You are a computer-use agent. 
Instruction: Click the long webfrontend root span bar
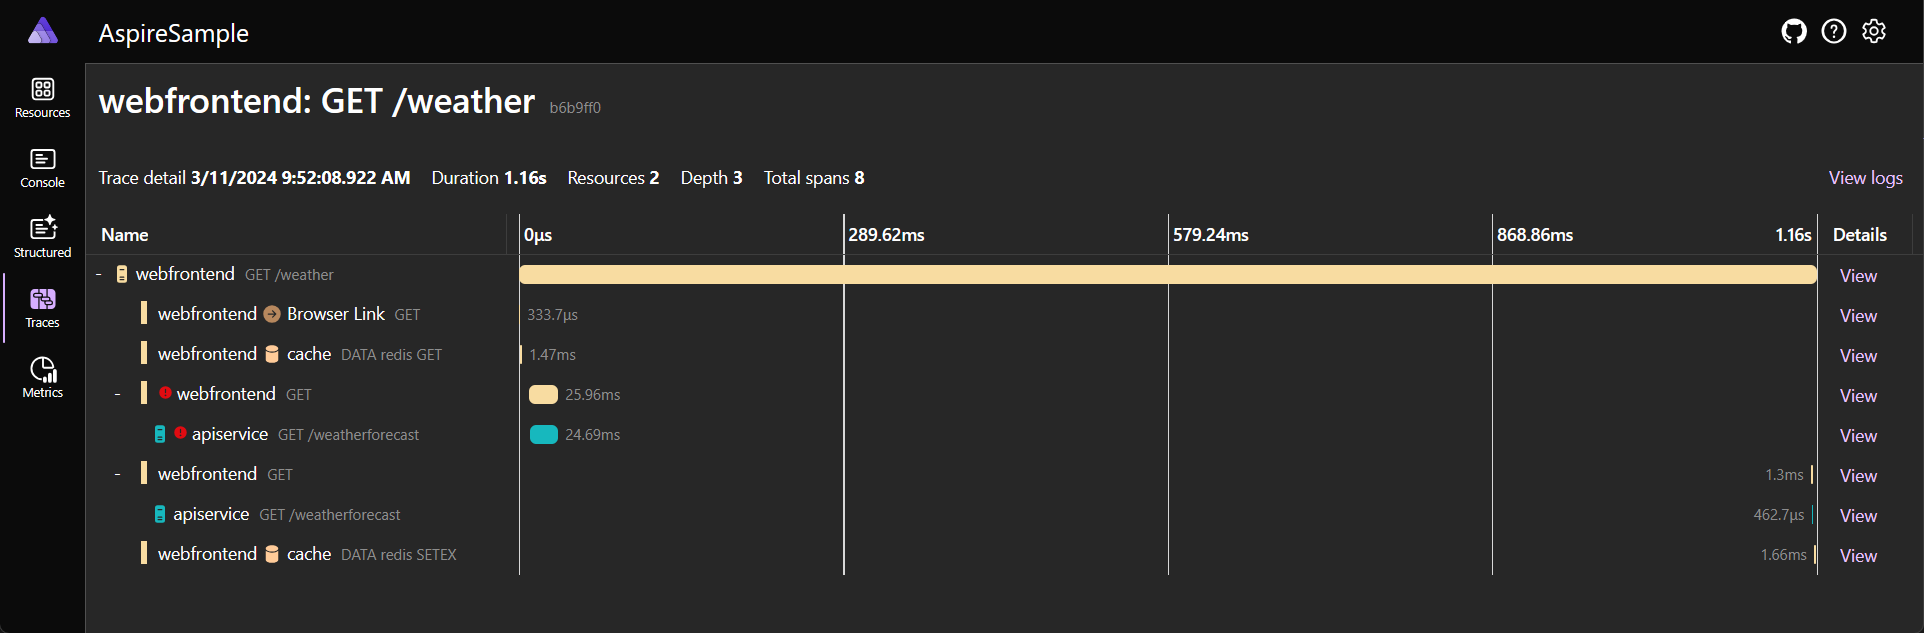[x=1167, y=275]
